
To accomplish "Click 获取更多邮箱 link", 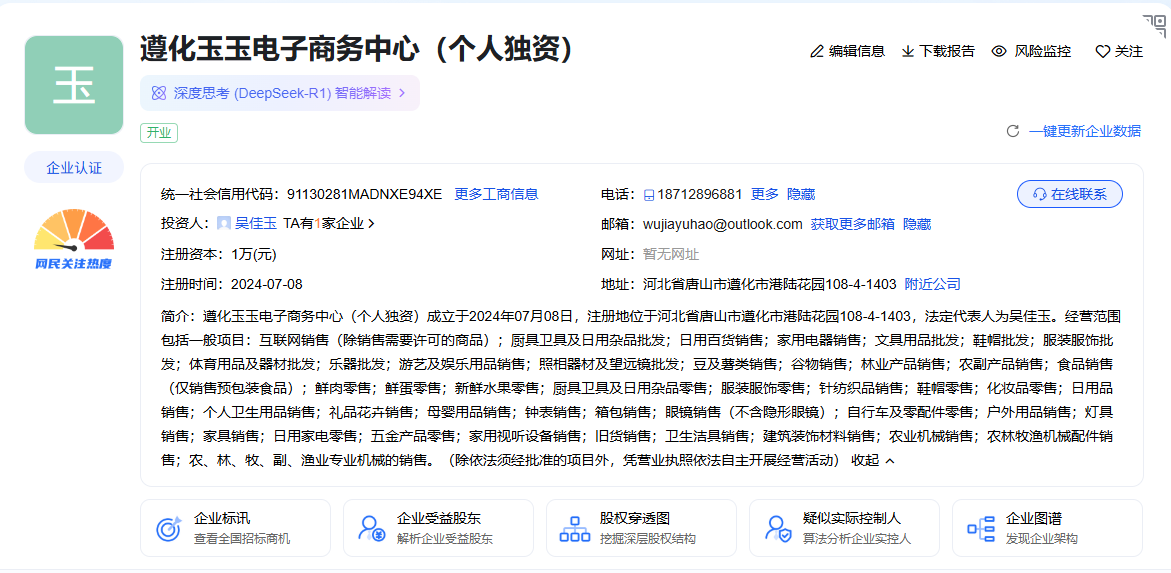I will [853, 224].
